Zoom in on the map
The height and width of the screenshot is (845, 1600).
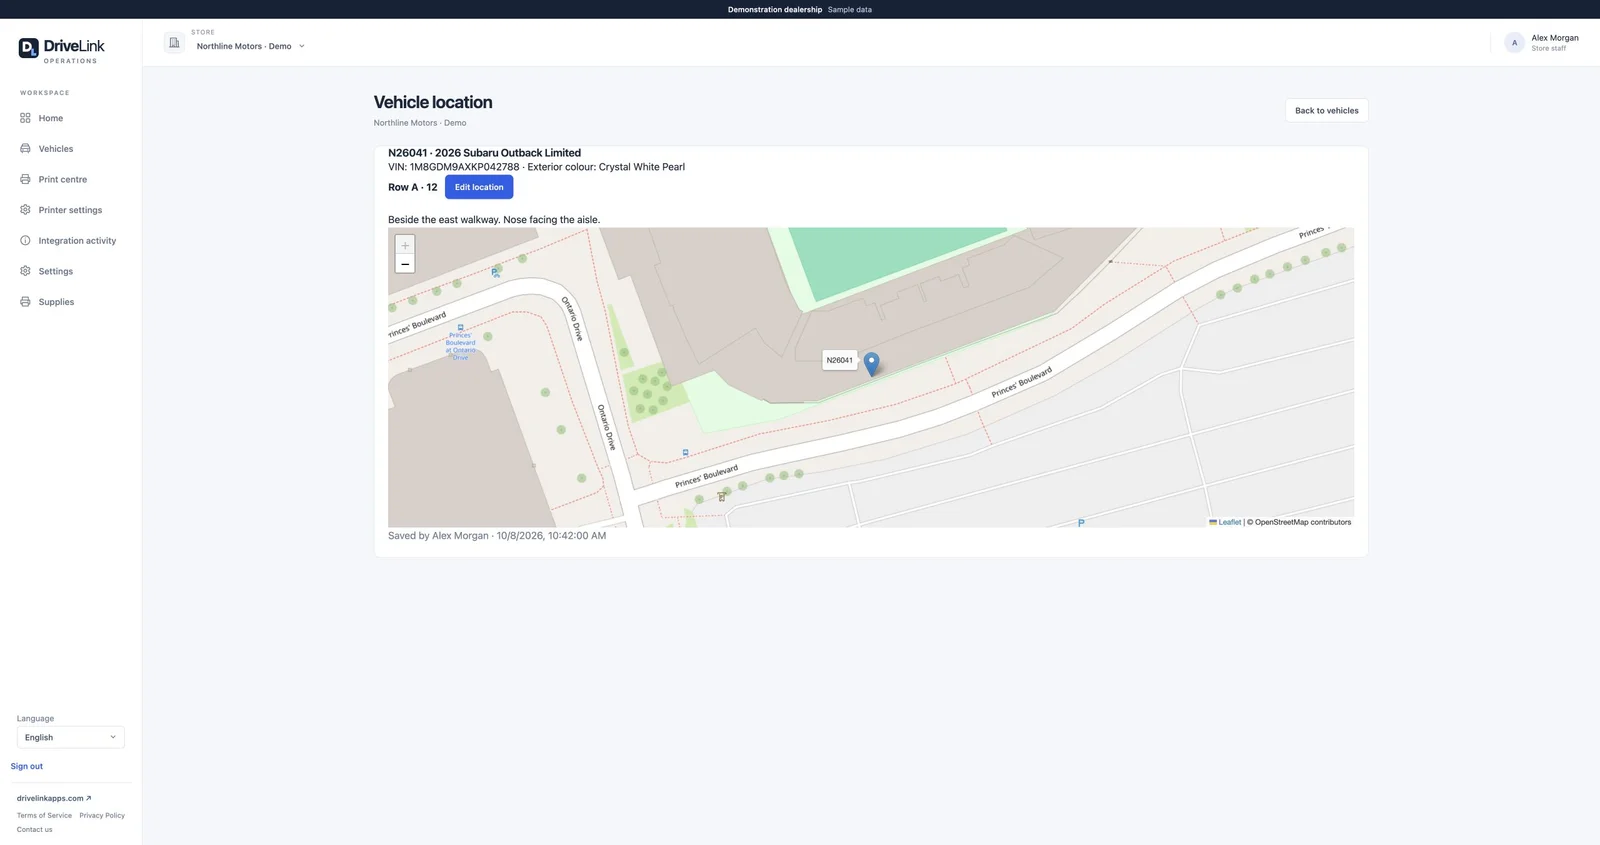coord(405,245)
